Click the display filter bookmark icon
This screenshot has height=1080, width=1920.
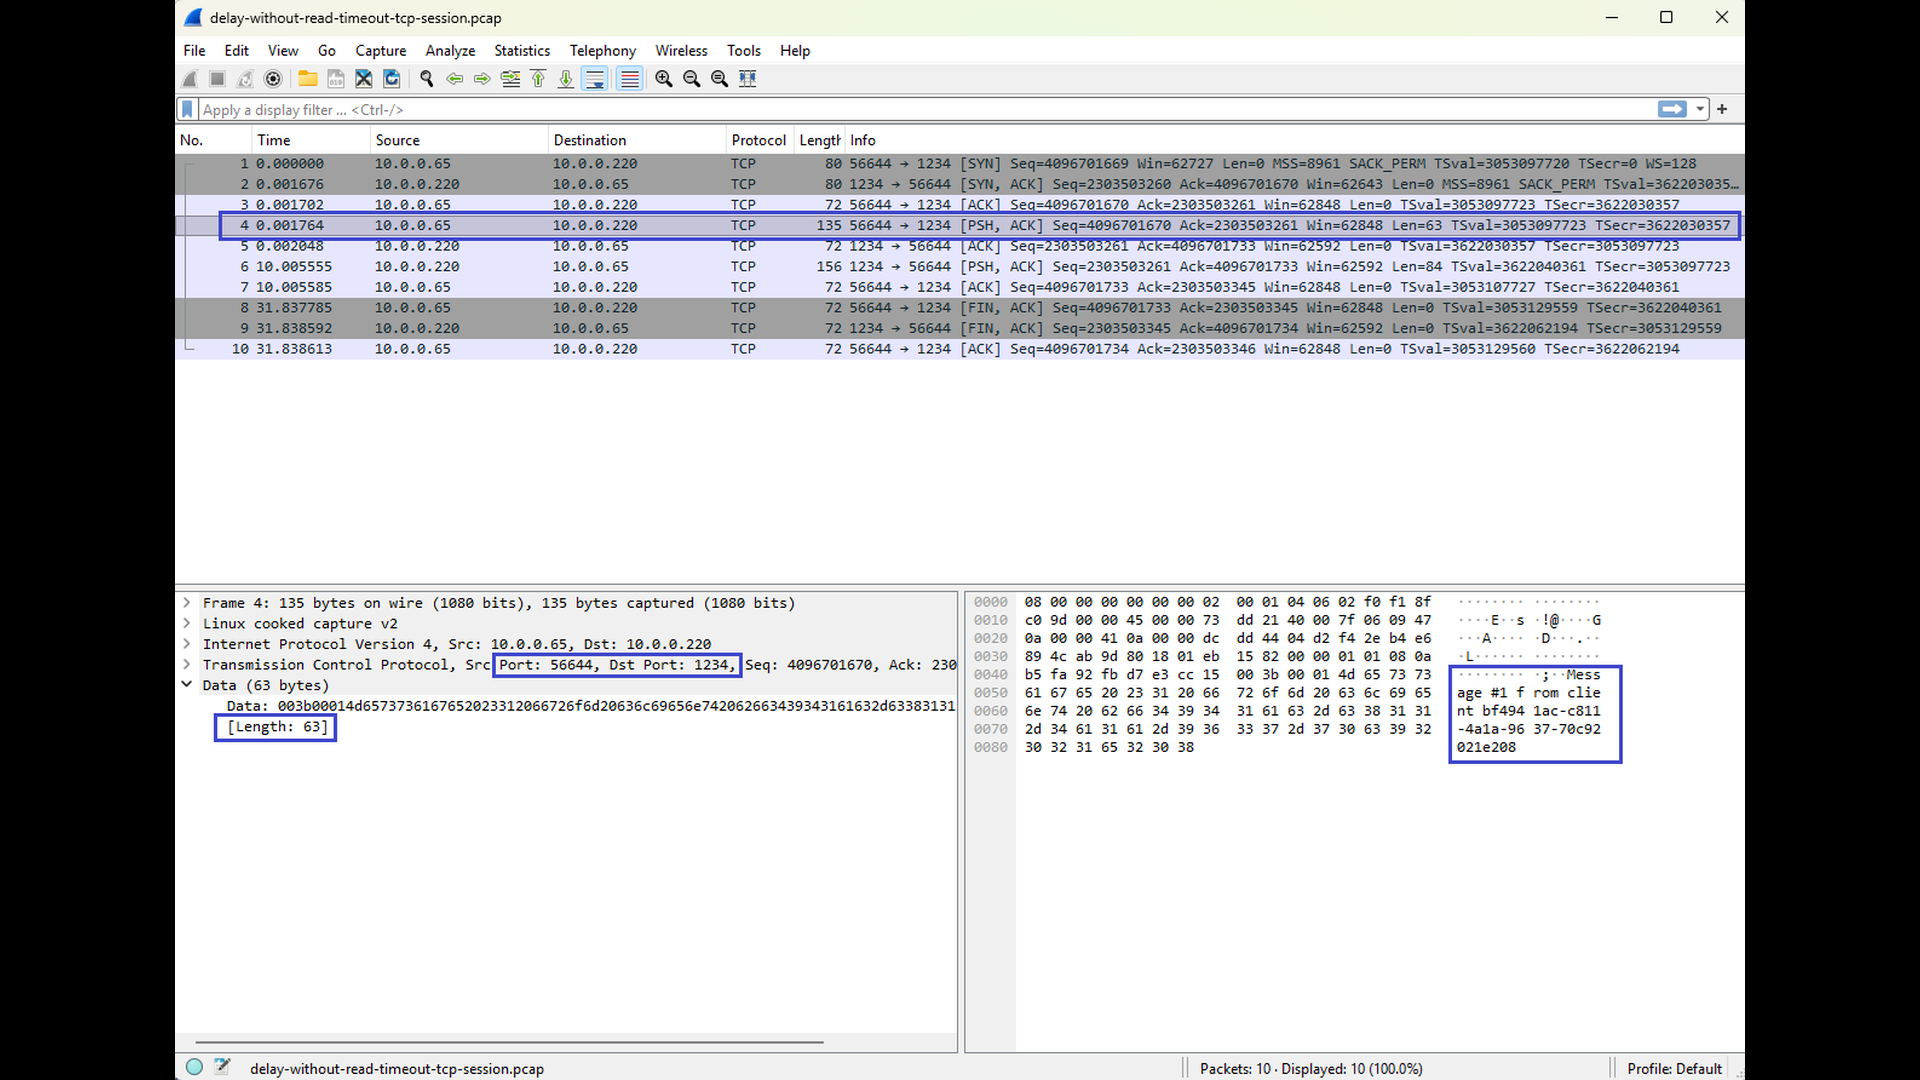click(x=187, y=110)
